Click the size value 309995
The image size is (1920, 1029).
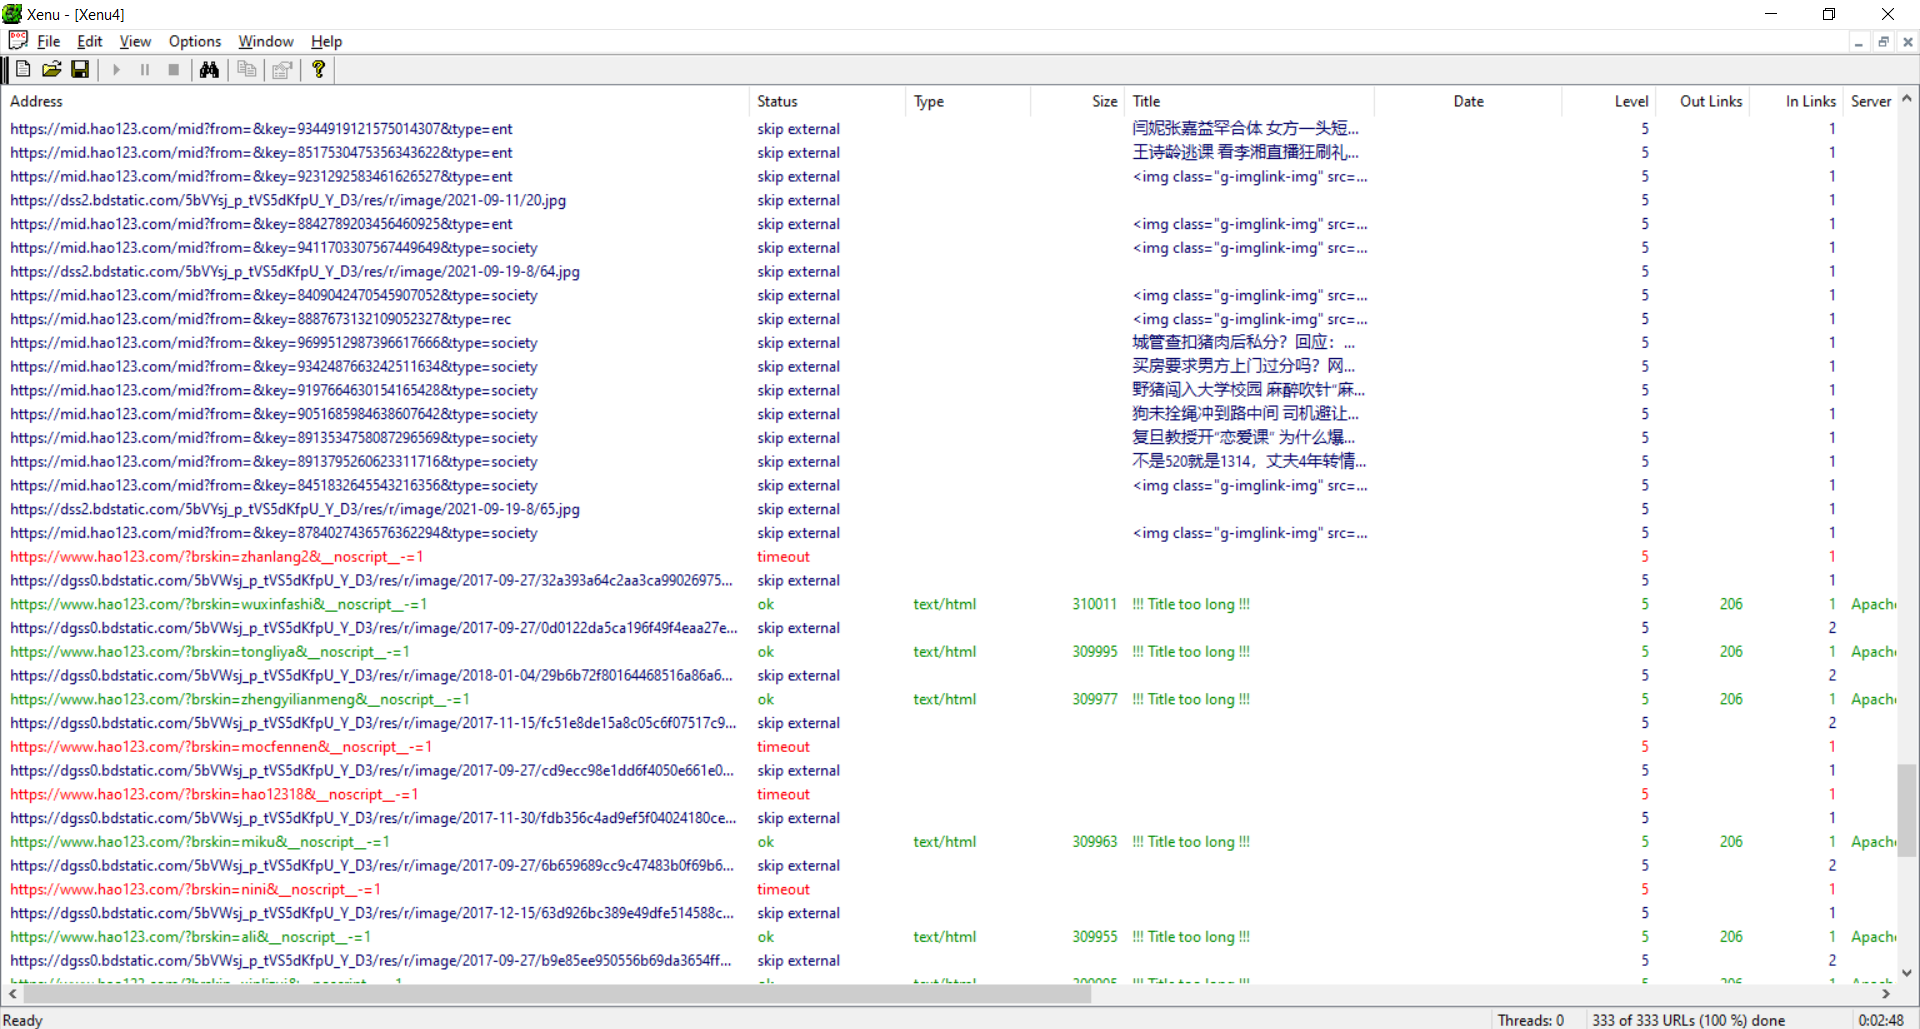(x=1095, y=652)
